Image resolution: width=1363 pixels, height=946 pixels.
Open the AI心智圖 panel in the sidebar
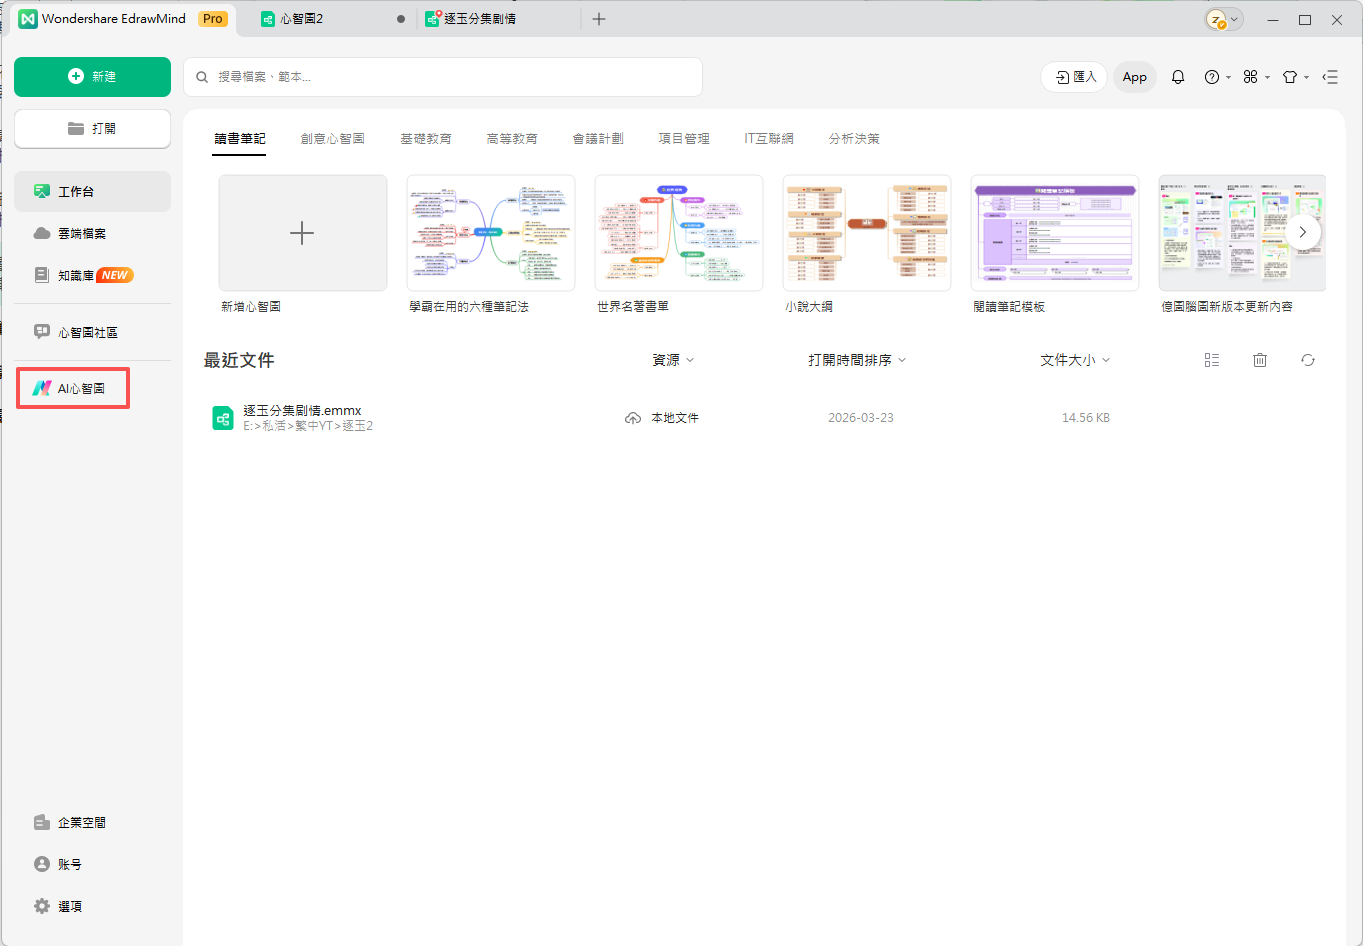[x=72, y=388]
